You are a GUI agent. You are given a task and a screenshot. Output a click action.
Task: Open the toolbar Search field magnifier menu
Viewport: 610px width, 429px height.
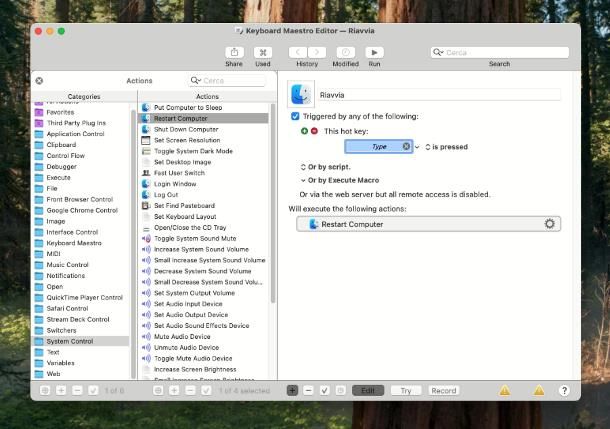click(438, 52)
